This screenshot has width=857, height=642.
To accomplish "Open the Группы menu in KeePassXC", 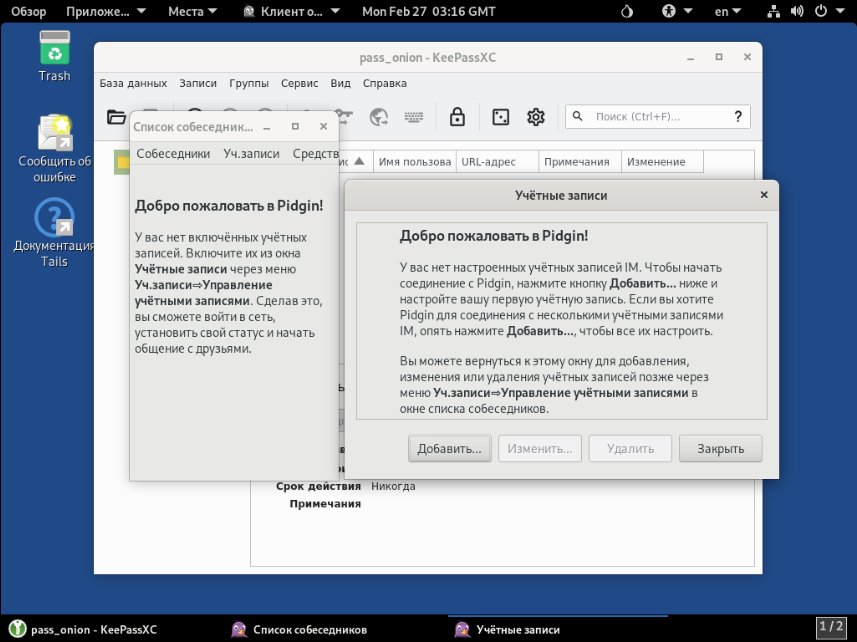I will [248, 84].
